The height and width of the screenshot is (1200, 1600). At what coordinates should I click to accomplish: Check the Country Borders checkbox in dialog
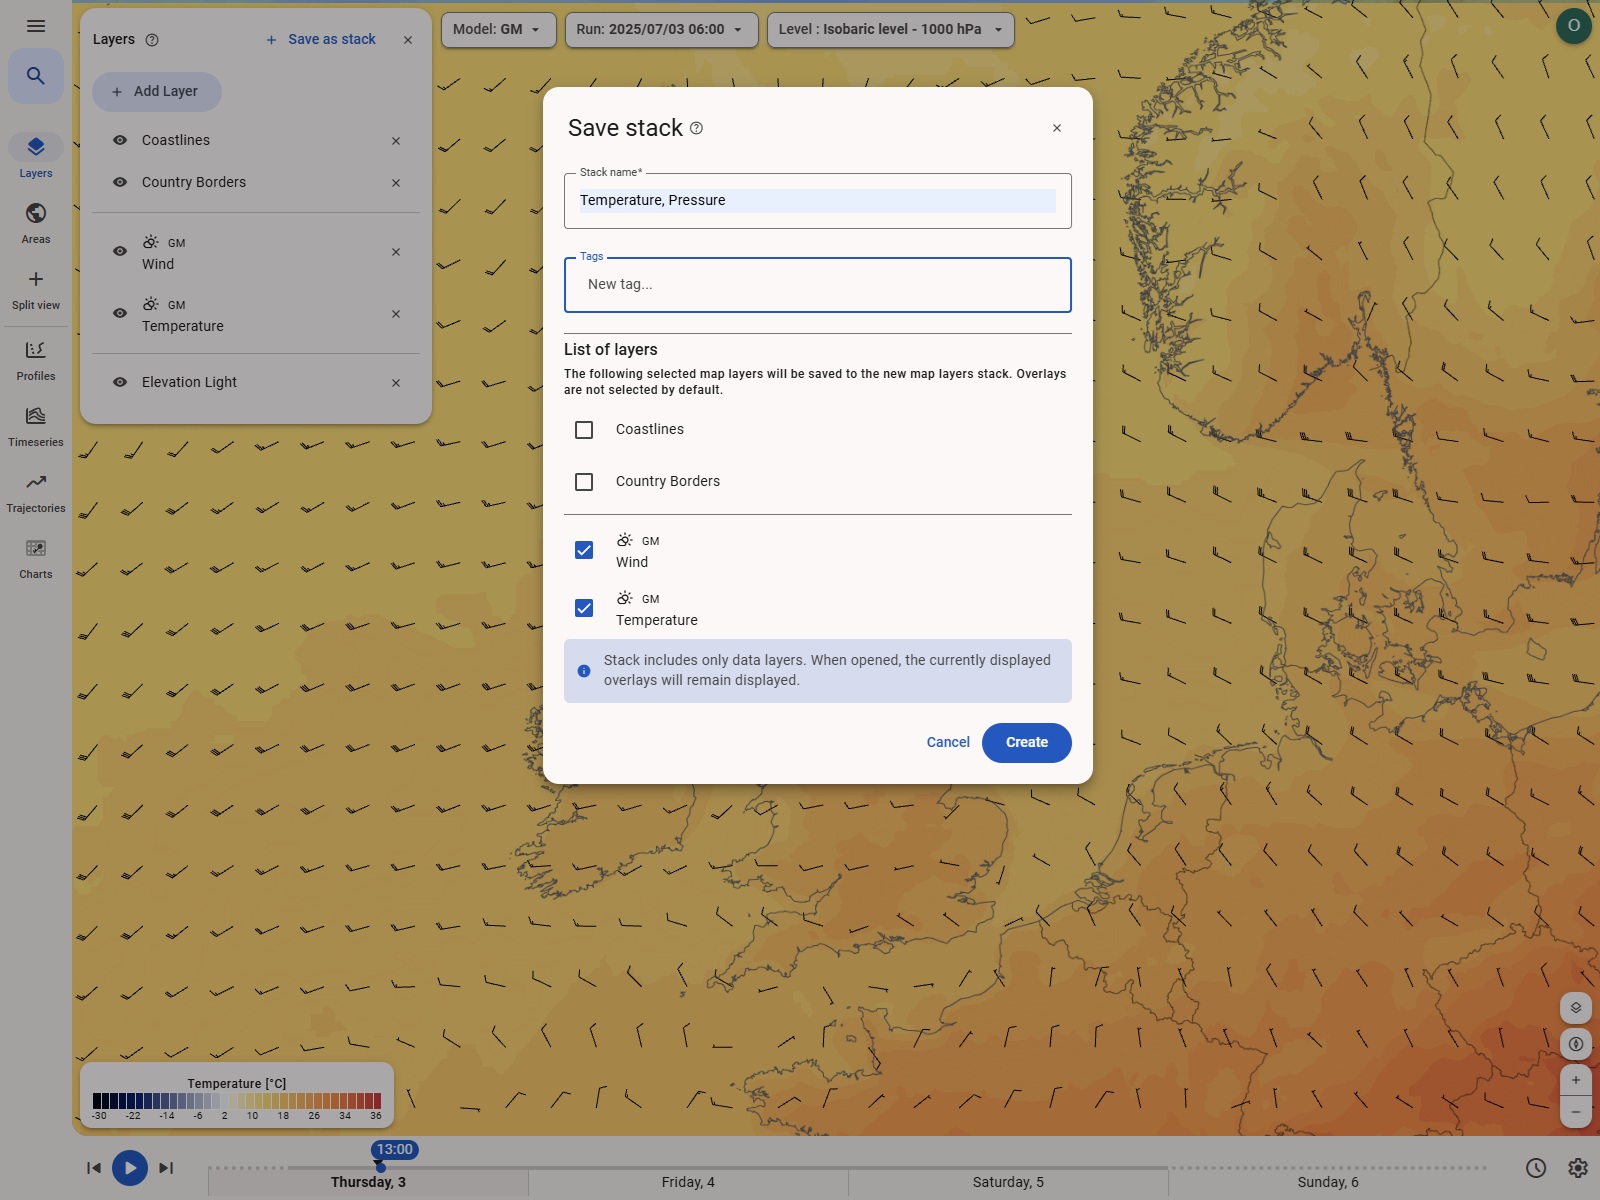pyautogui.click(x=584, y=482)
